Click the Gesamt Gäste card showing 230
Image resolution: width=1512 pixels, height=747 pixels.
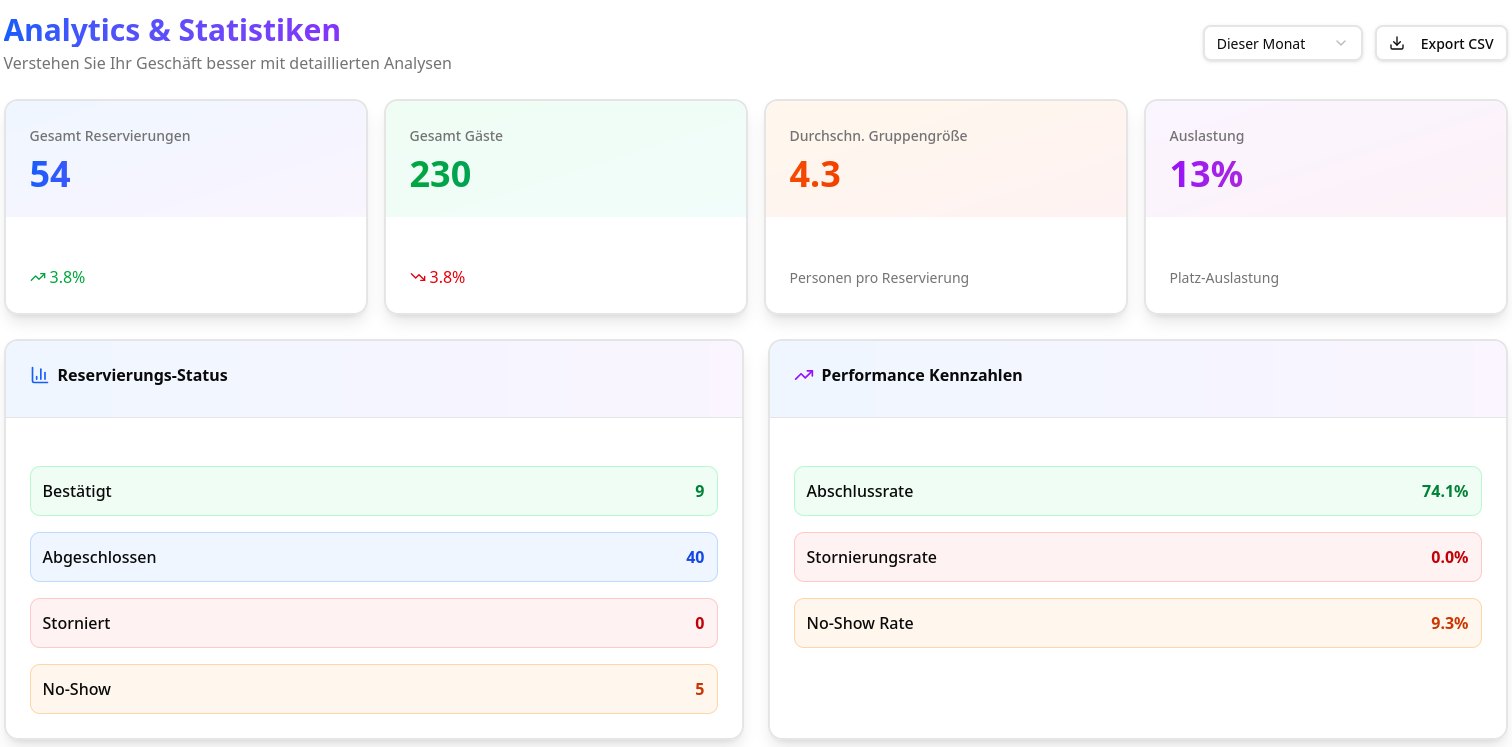(566, 207)
